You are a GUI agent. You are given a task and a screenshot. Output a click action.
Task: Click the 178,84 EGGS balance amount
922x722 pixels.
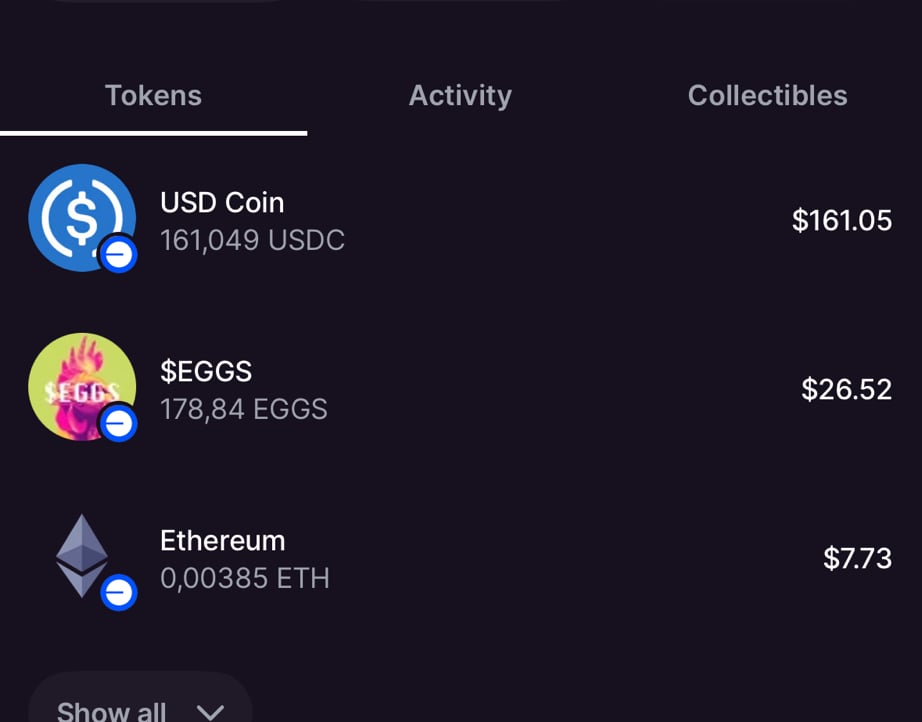tap(243, 410)
